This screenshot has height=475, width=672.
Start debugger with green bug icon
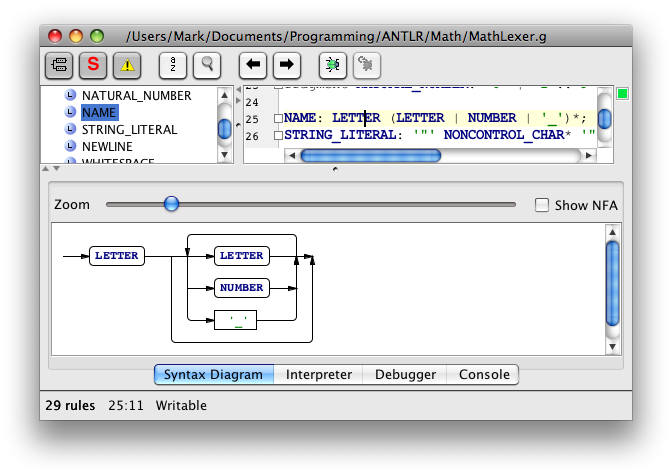click(x=333, y=65)
